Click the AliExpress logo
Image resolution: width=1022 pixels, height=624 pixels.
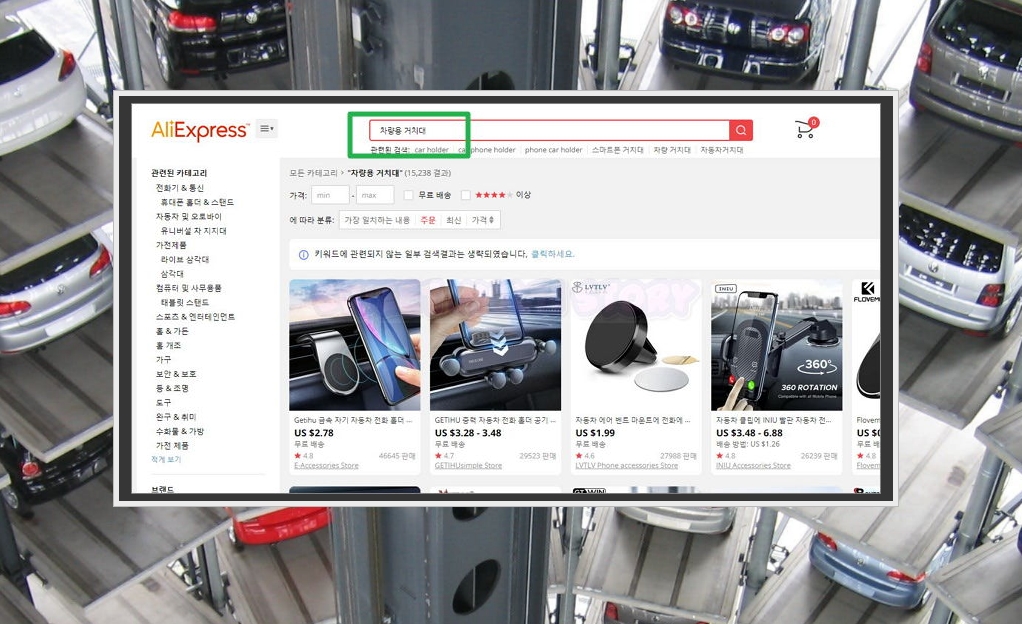(199, 130)
